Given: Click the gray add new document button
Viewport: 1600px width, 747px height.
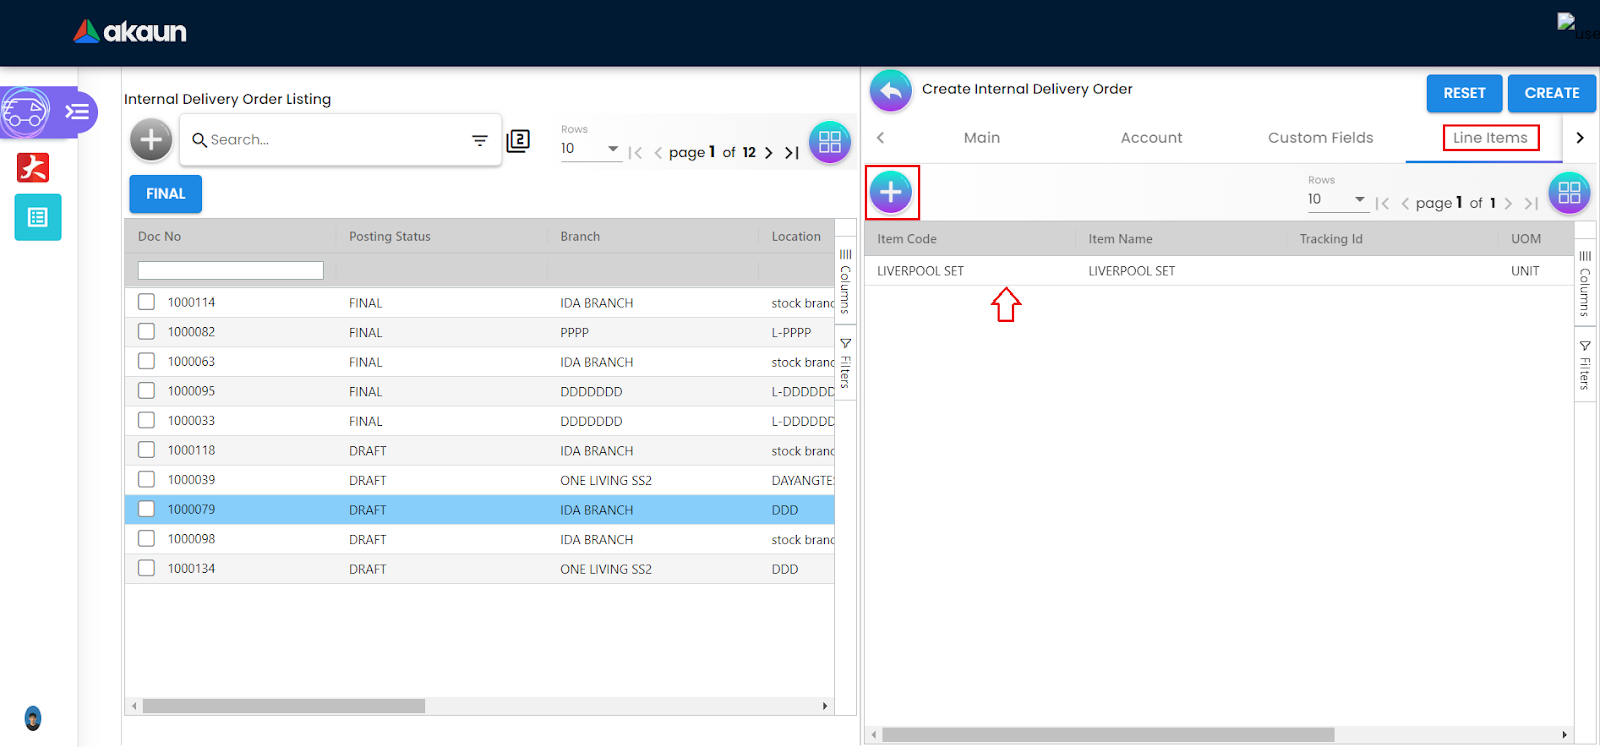Looking at the screenshot, I should tap(151, 140).
